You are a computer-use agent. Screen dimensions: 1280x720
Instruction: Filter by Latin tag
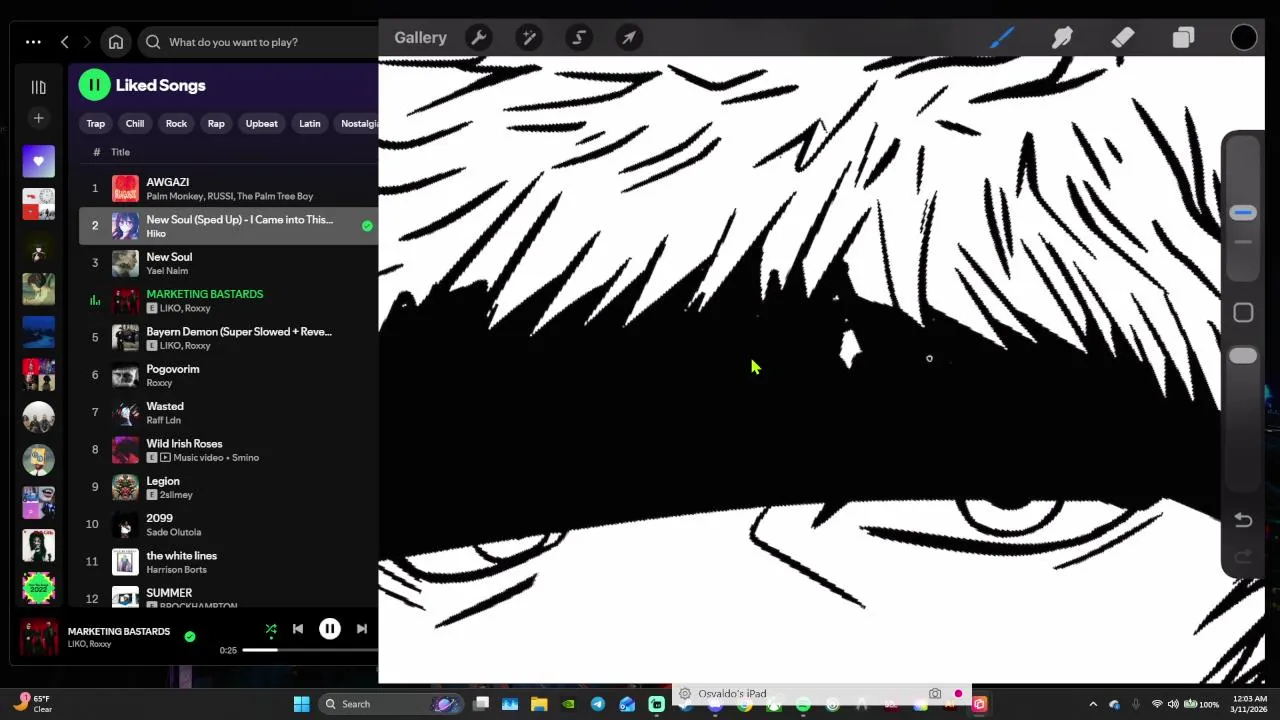click(310, 124)
